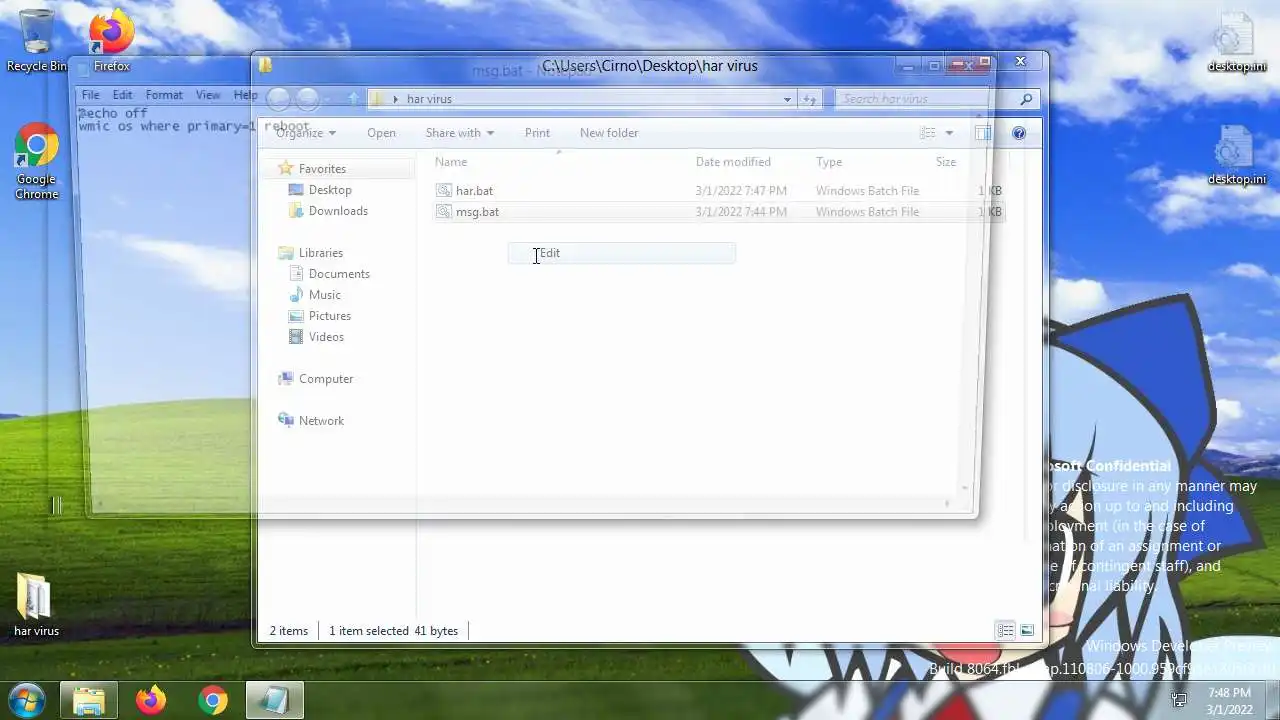Click Windows Batch File type for har.bat

tap(867, 190)
